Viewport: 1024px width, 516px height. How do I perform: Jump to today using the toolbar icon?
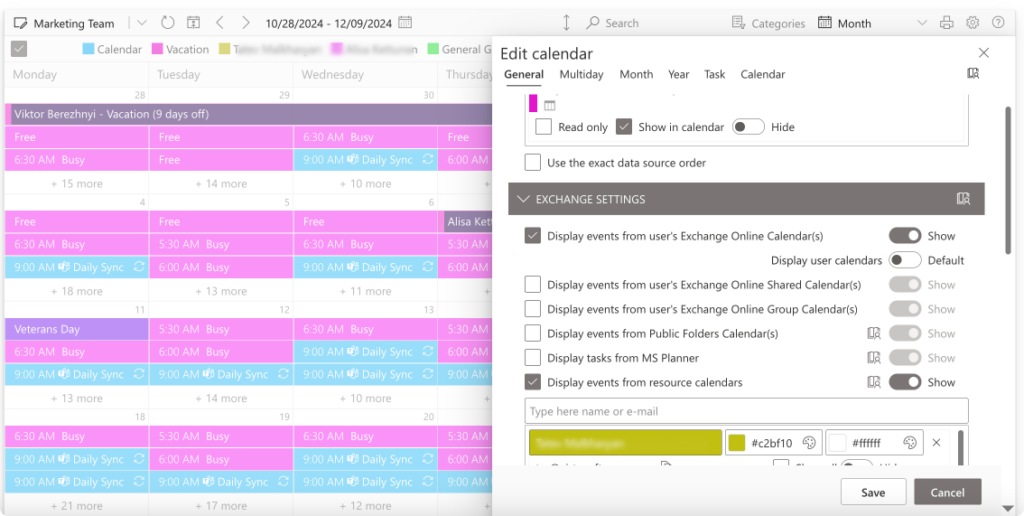[193, 23]
